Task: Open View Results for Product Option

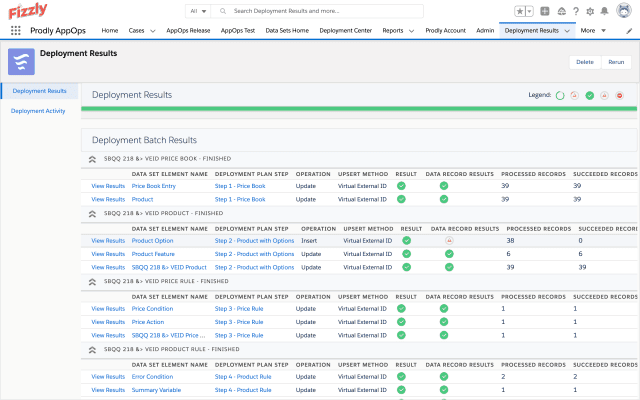Action: (x=108, y=241)
